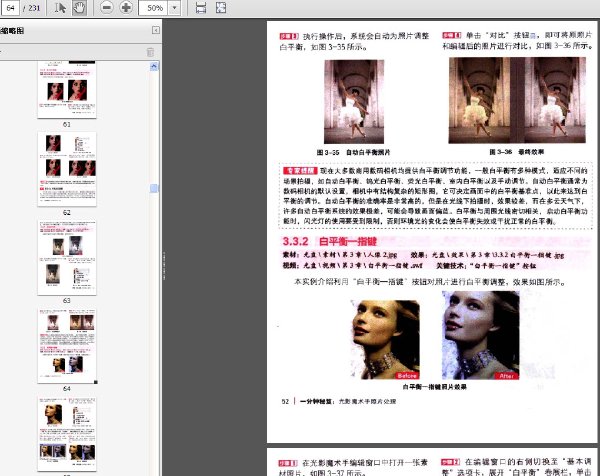600x476 pixels.
Task: Click the page number field showing 64
Action: [10, 8]
